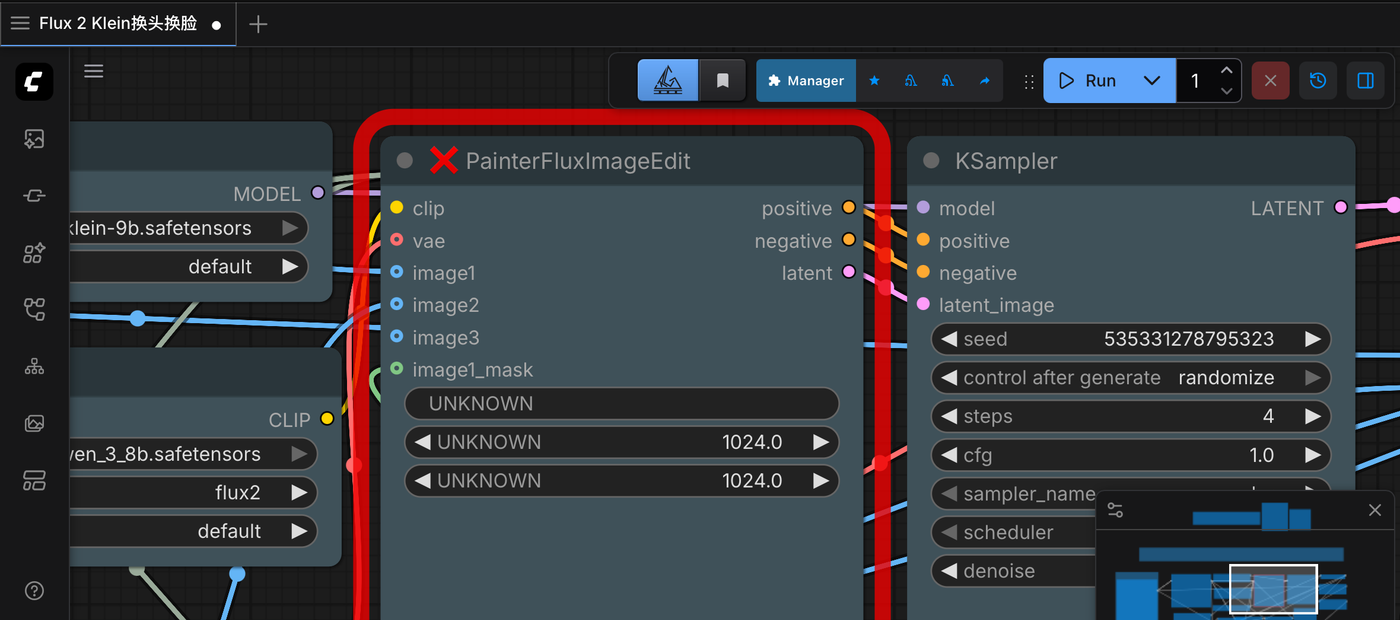Viewport: 1400px width, 620px height.
Task: Click the seed value 535331278795323
Action: click(x=1189, y=339)
